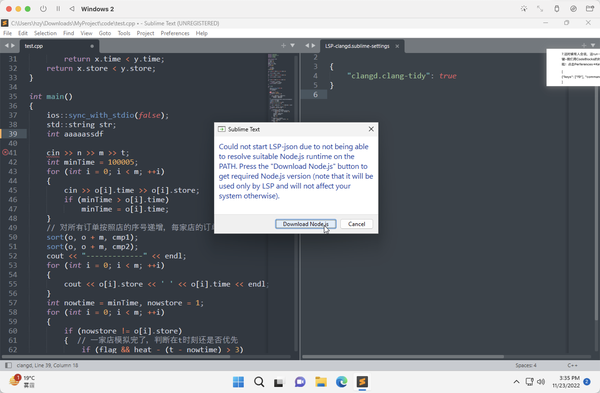600x393 pixels.
Task: Open the Preferences menu
Action: pos(175,33)
